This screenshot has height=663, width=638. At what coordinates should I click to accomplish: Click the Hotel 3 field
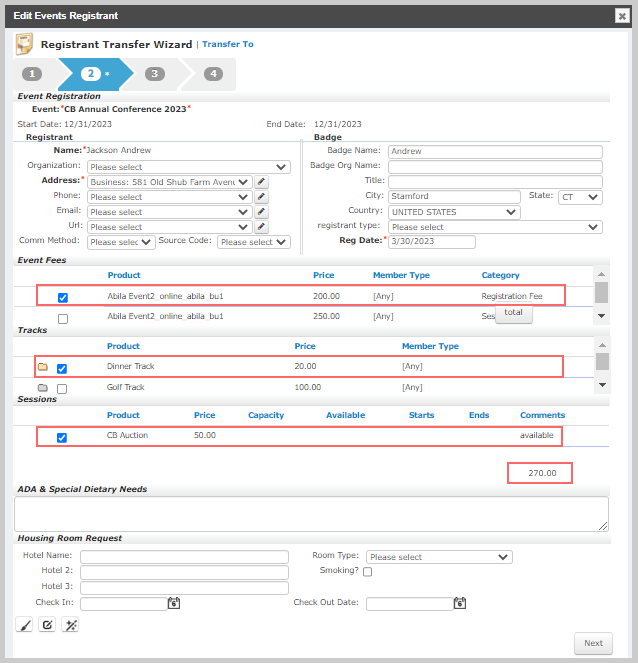point(184,588)
